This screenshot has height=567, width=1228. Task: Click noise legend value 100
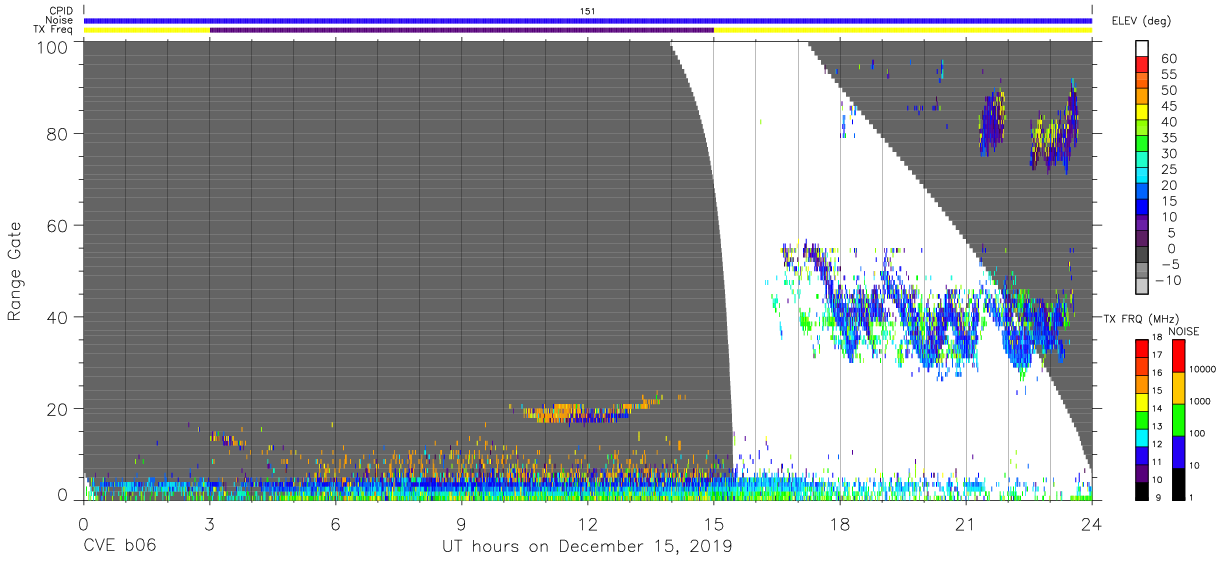[x=1199, y=433]
